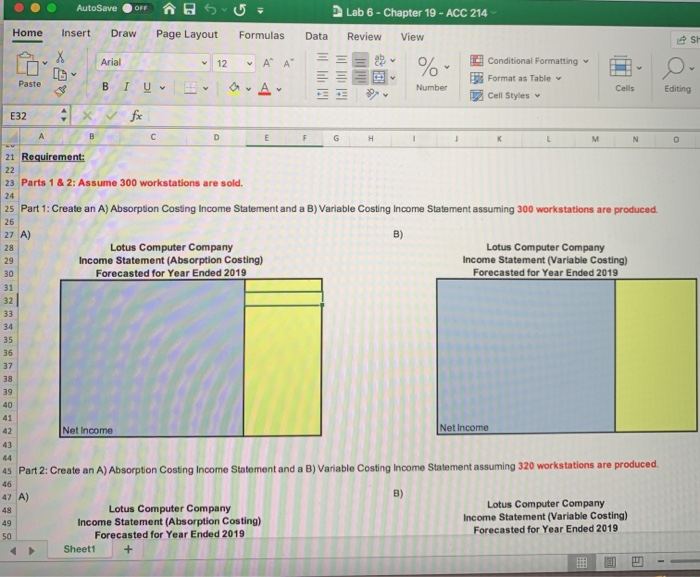Click the Format Painter brush icon
The width and height of the screenshot is (700, 577).
pyautogui.click(x=60, y=91)
